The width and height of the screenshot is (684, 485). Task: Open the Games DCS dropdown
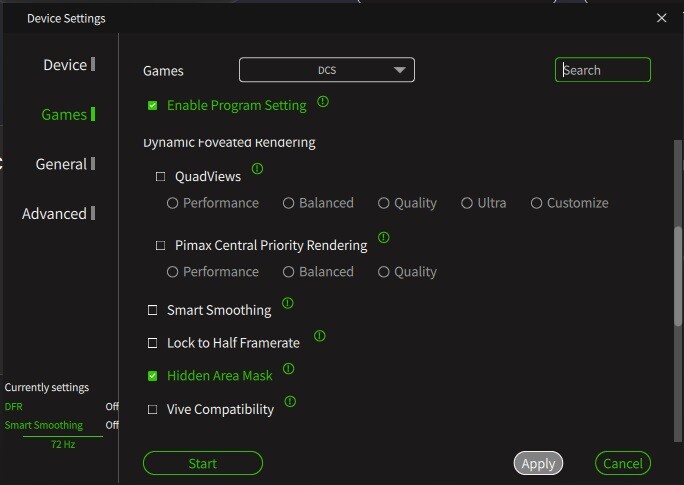(x=327, y=70)
